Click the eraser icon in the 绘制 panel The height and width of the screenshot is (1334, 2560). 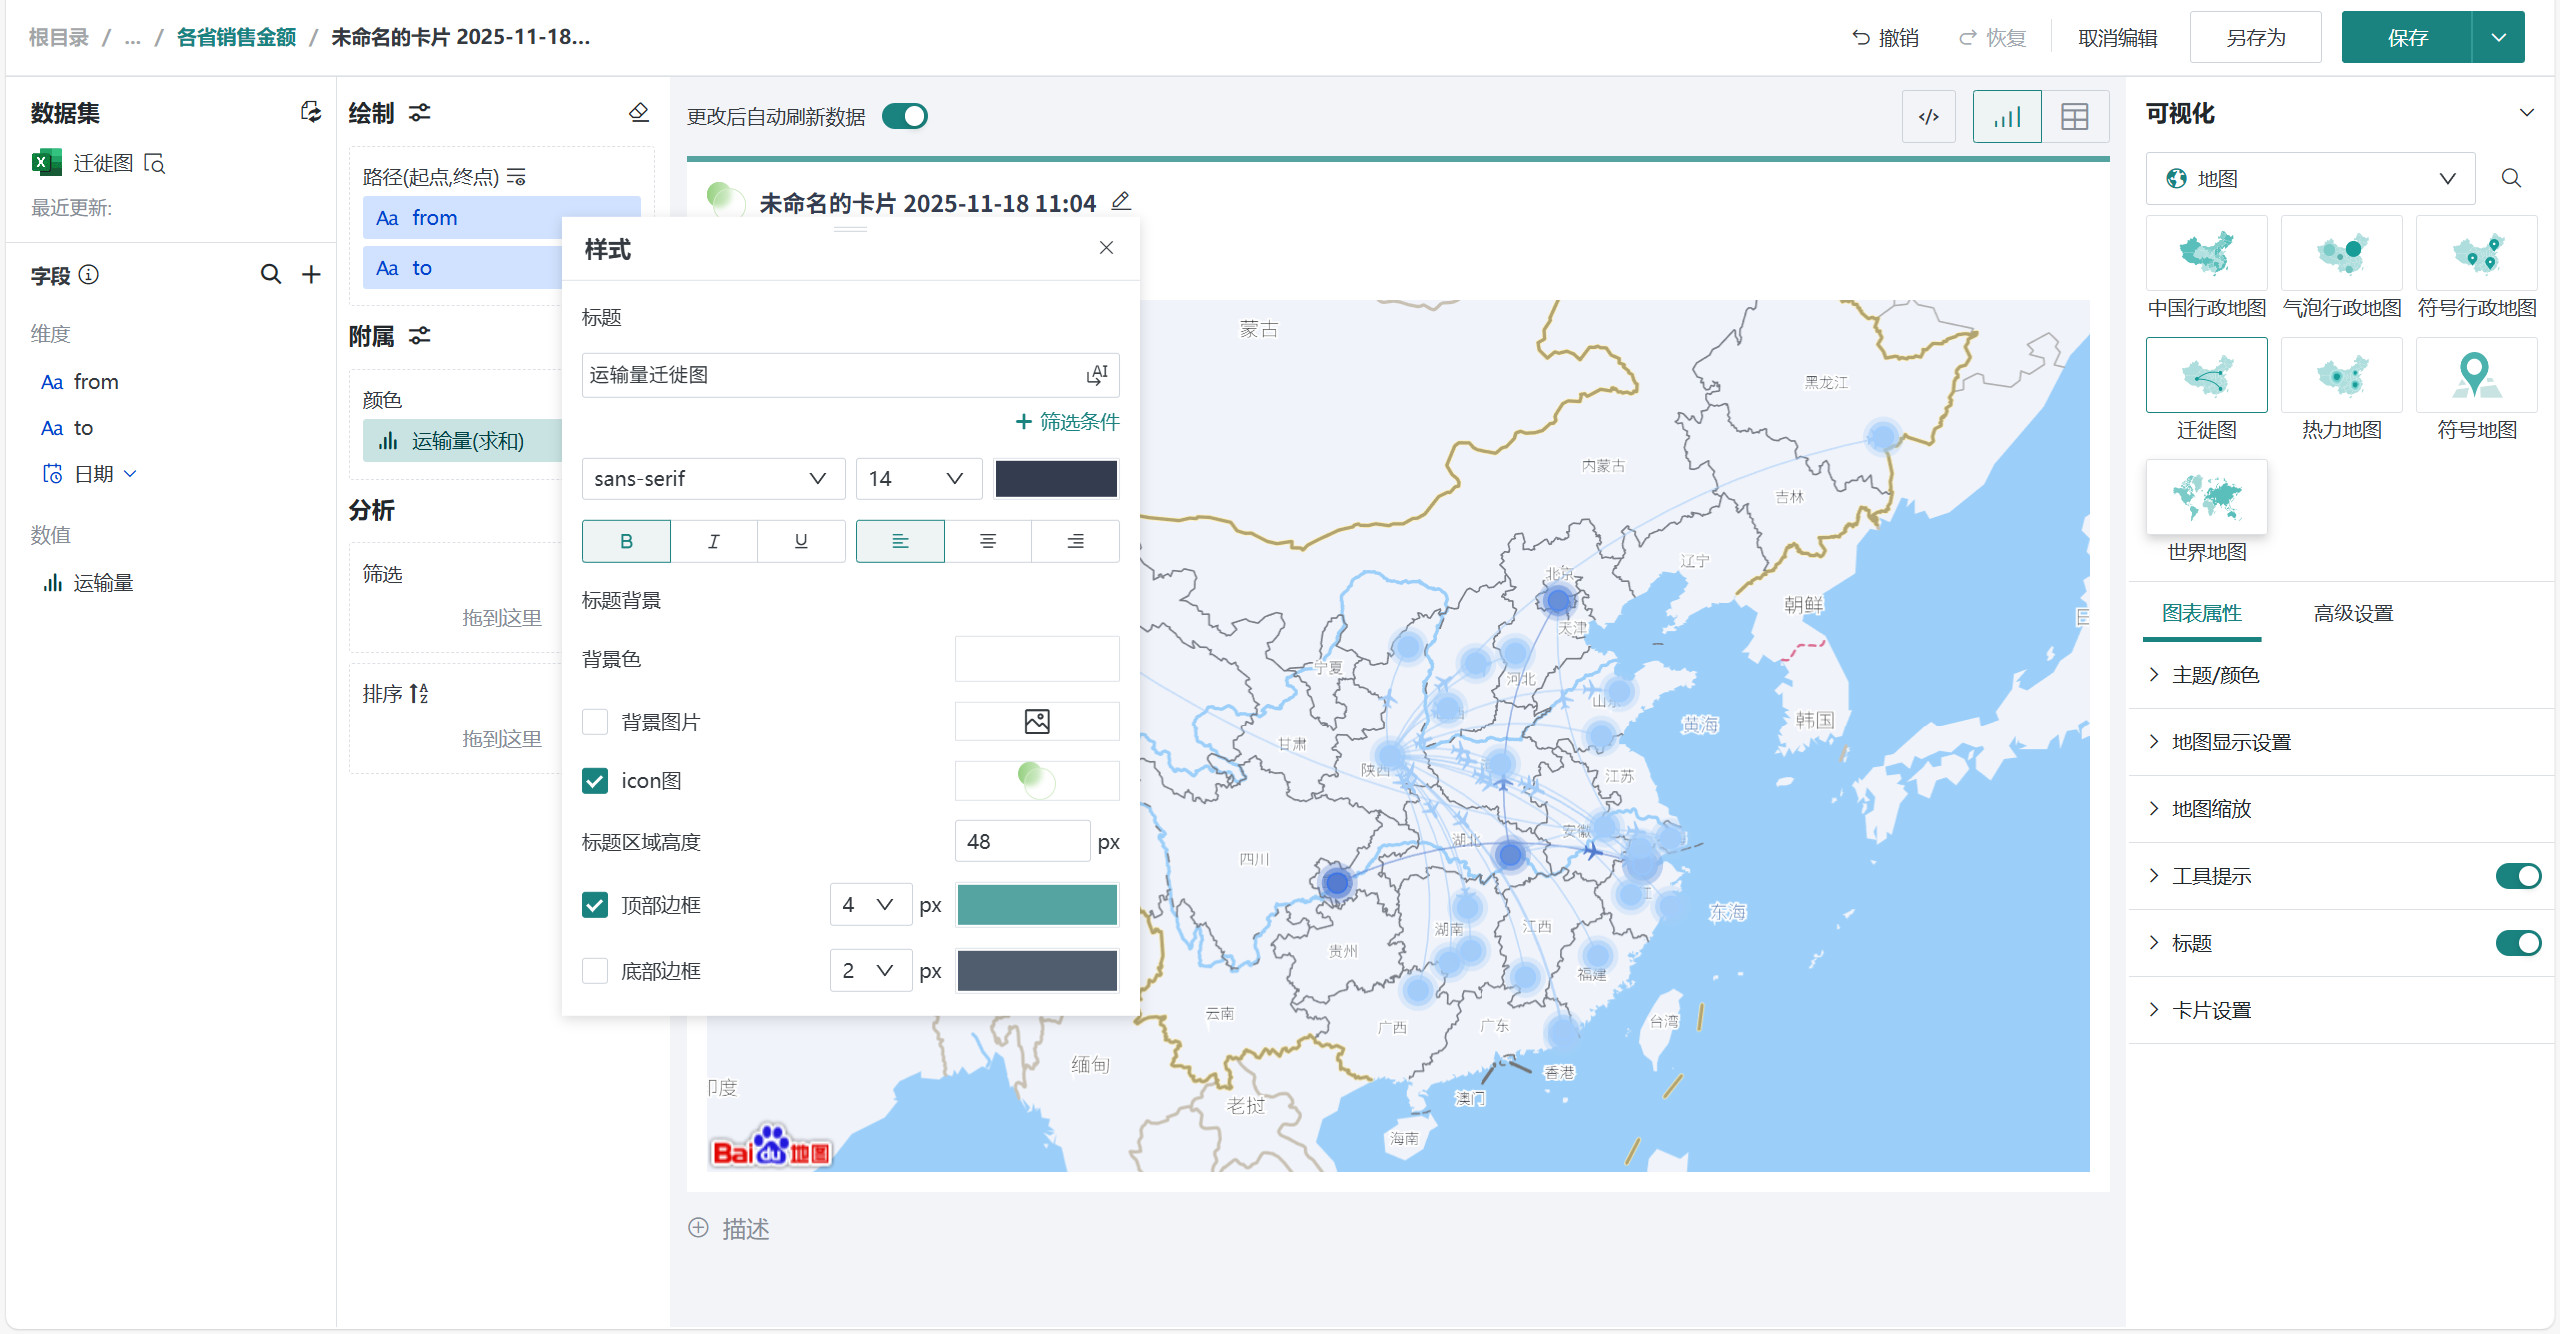(639, 112)
